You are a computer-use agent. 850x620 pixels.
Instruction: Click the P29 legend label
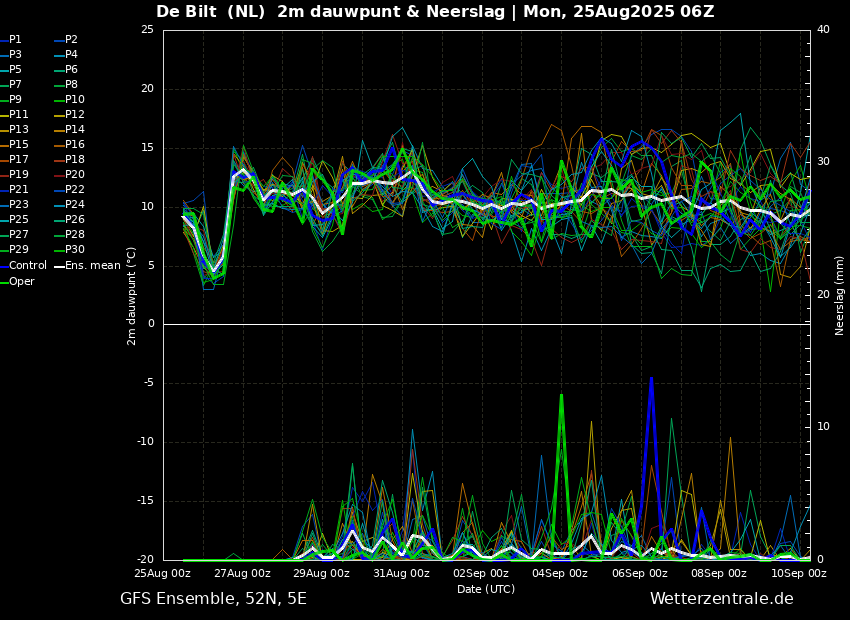(18, 249)
